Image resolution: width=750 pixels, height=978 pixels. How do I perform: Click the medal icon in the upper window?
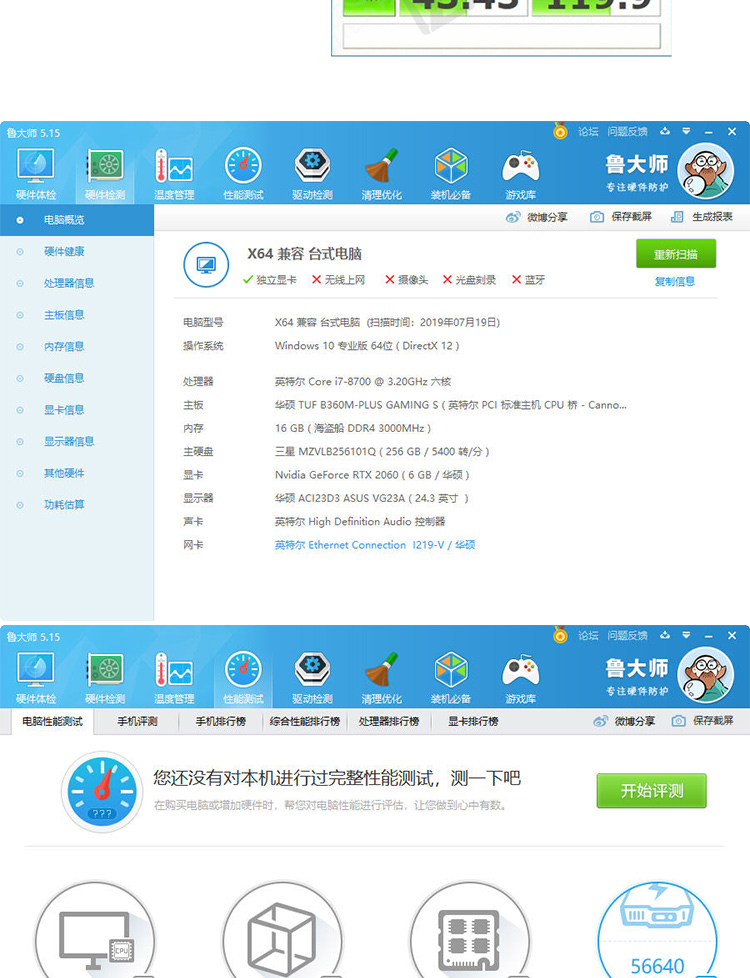coord(560,131)
